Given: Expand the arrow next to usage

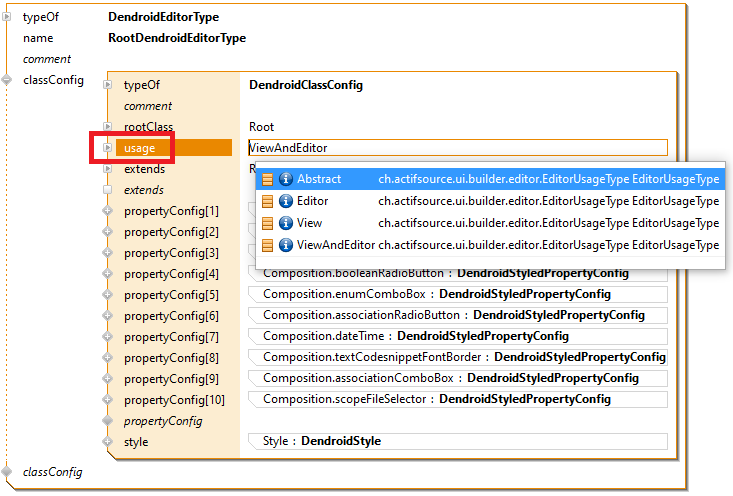Looking at the screenshot, I should pyautogui.click(x=108, y=148).
